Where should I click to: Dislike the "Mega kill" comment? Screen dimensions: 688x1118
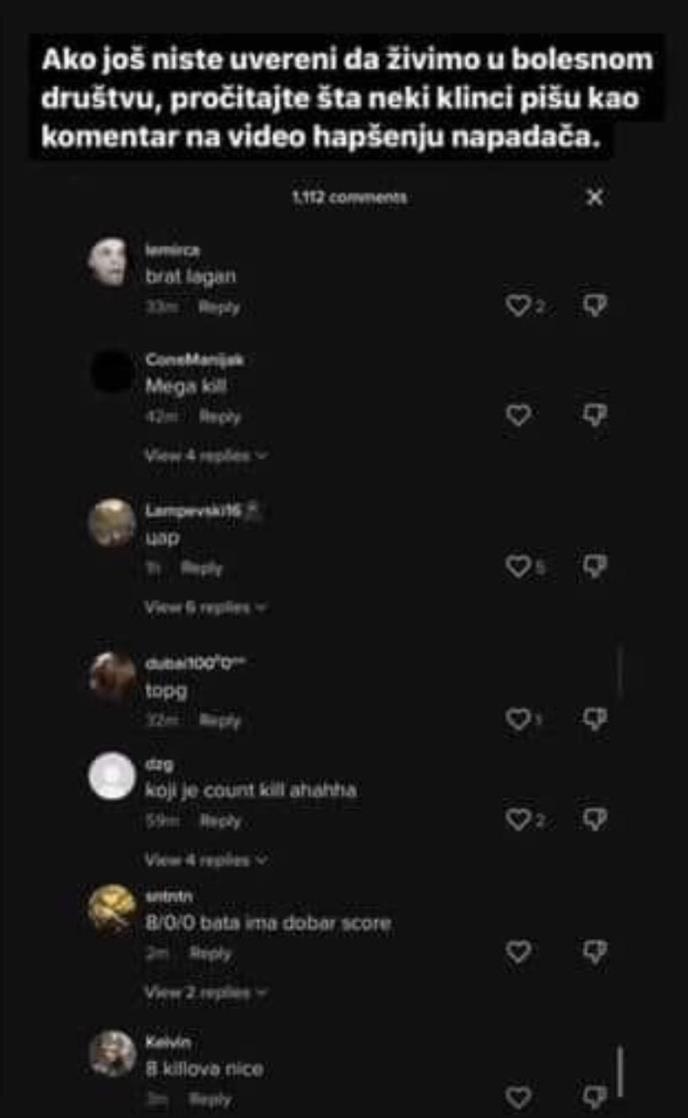click(x=595, y=415)
